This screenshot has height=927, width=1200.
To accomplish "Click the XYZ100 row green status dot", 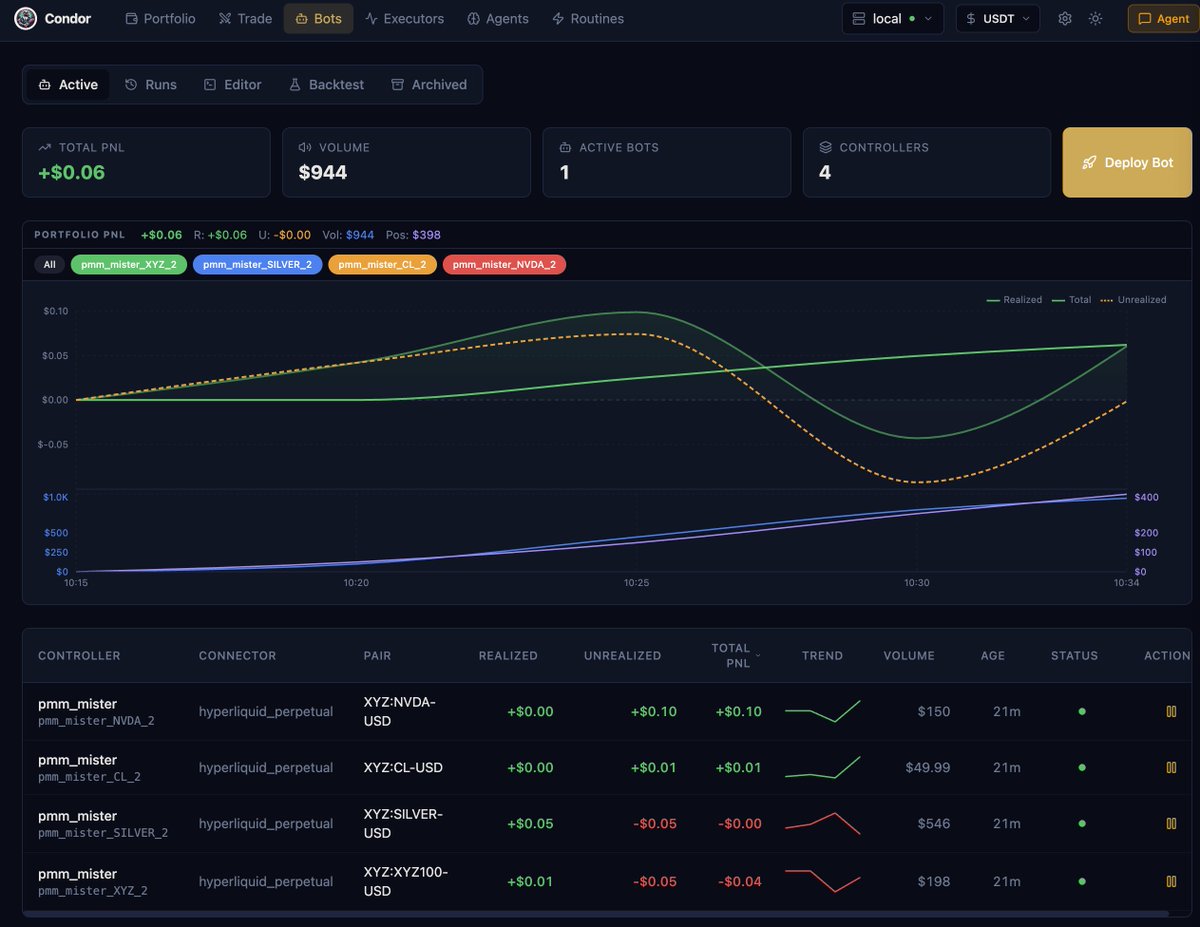I will (1081, 882).
